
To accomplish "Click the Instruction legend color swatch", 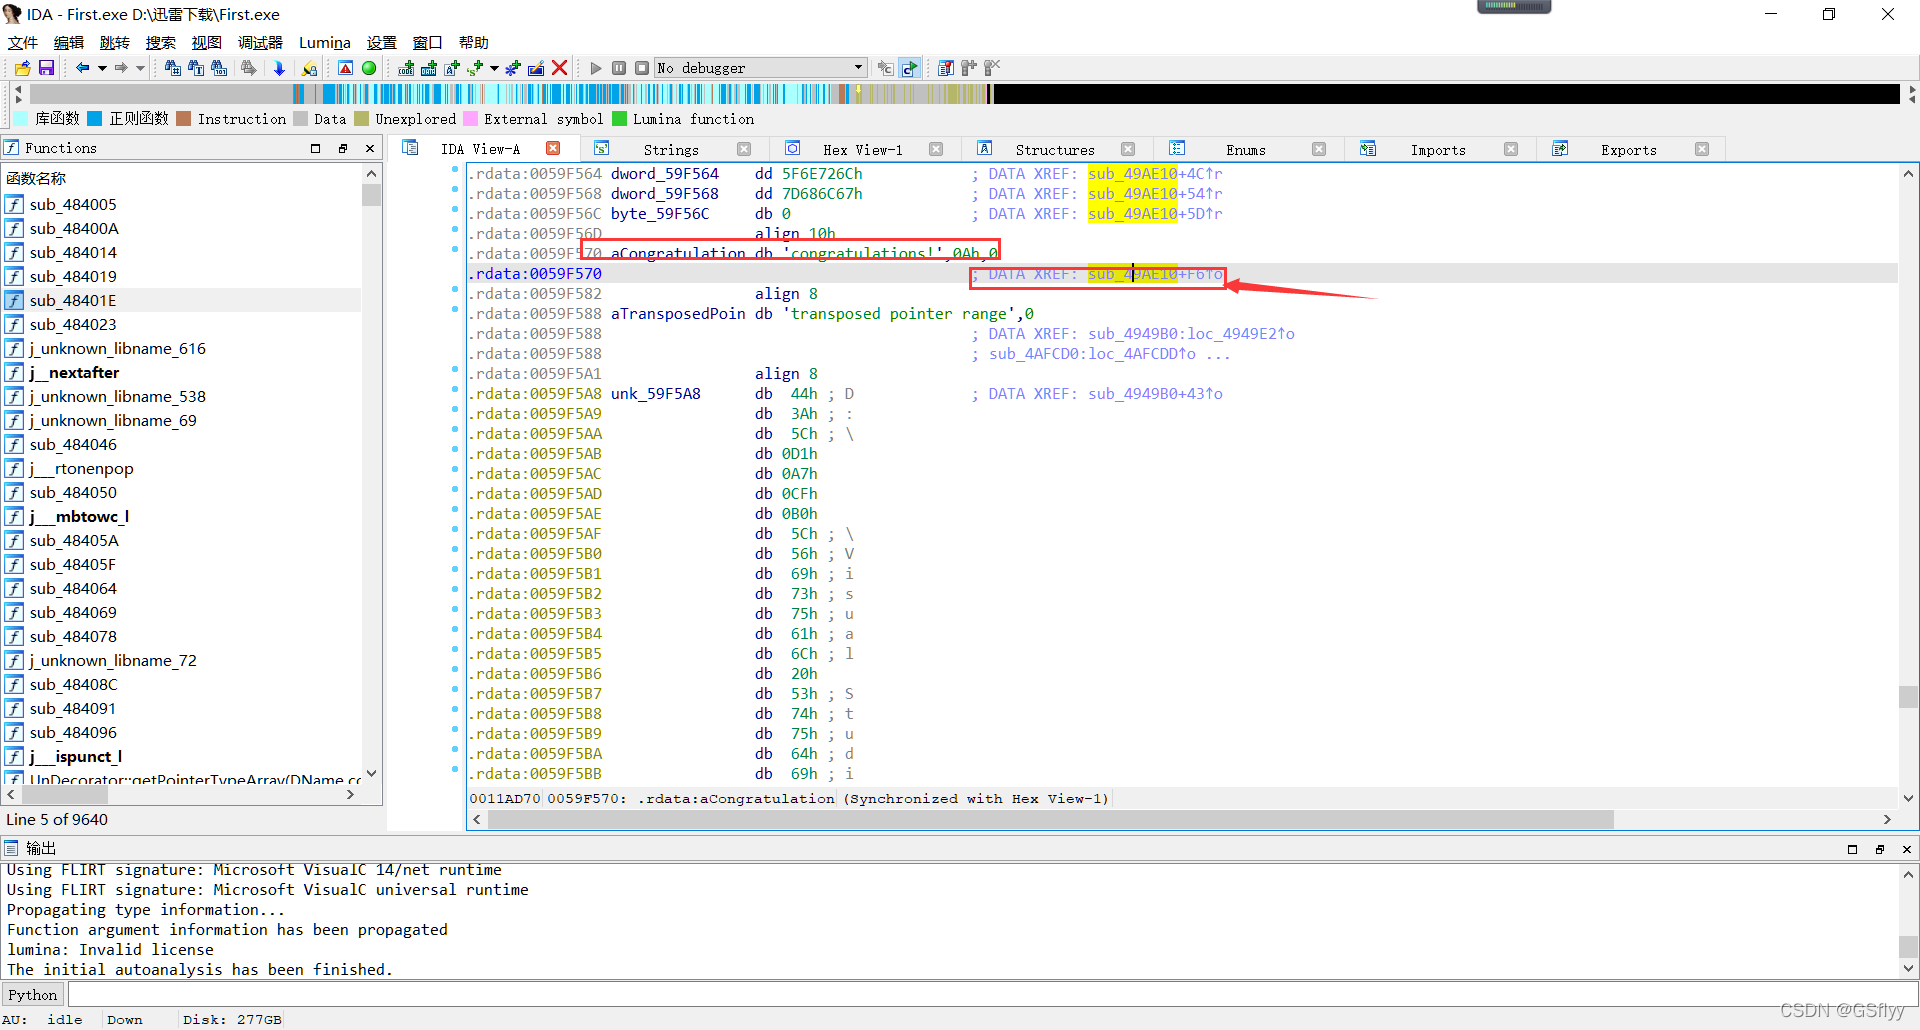I will 183,119.
